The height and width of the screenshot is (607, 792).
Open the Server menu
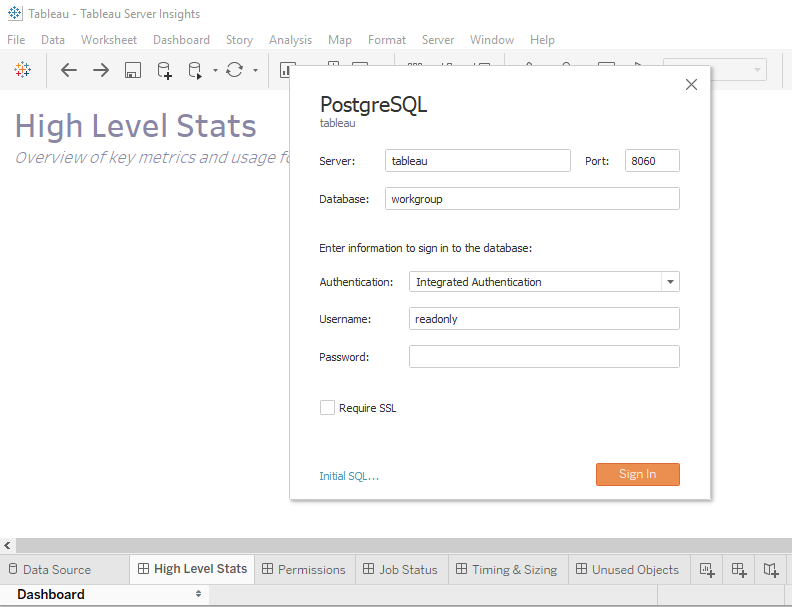pyautogui.click(x=438, y=40)
